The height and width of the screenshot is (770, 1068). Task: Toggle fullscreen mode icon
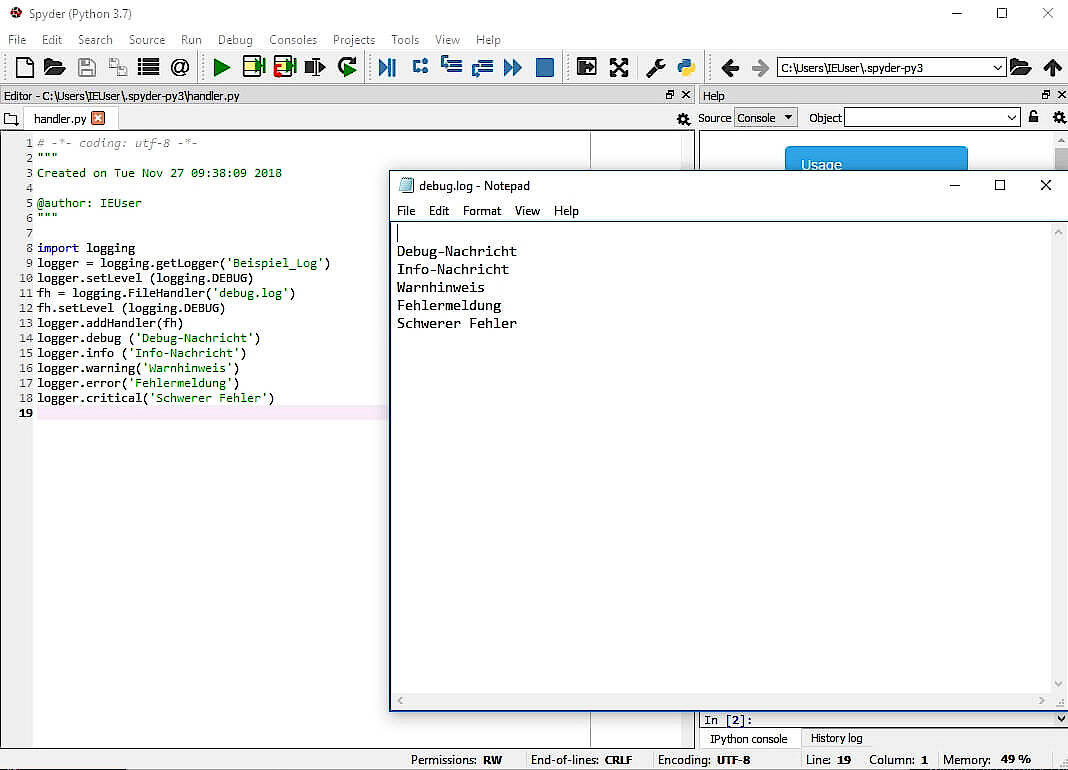coord(618,67)
